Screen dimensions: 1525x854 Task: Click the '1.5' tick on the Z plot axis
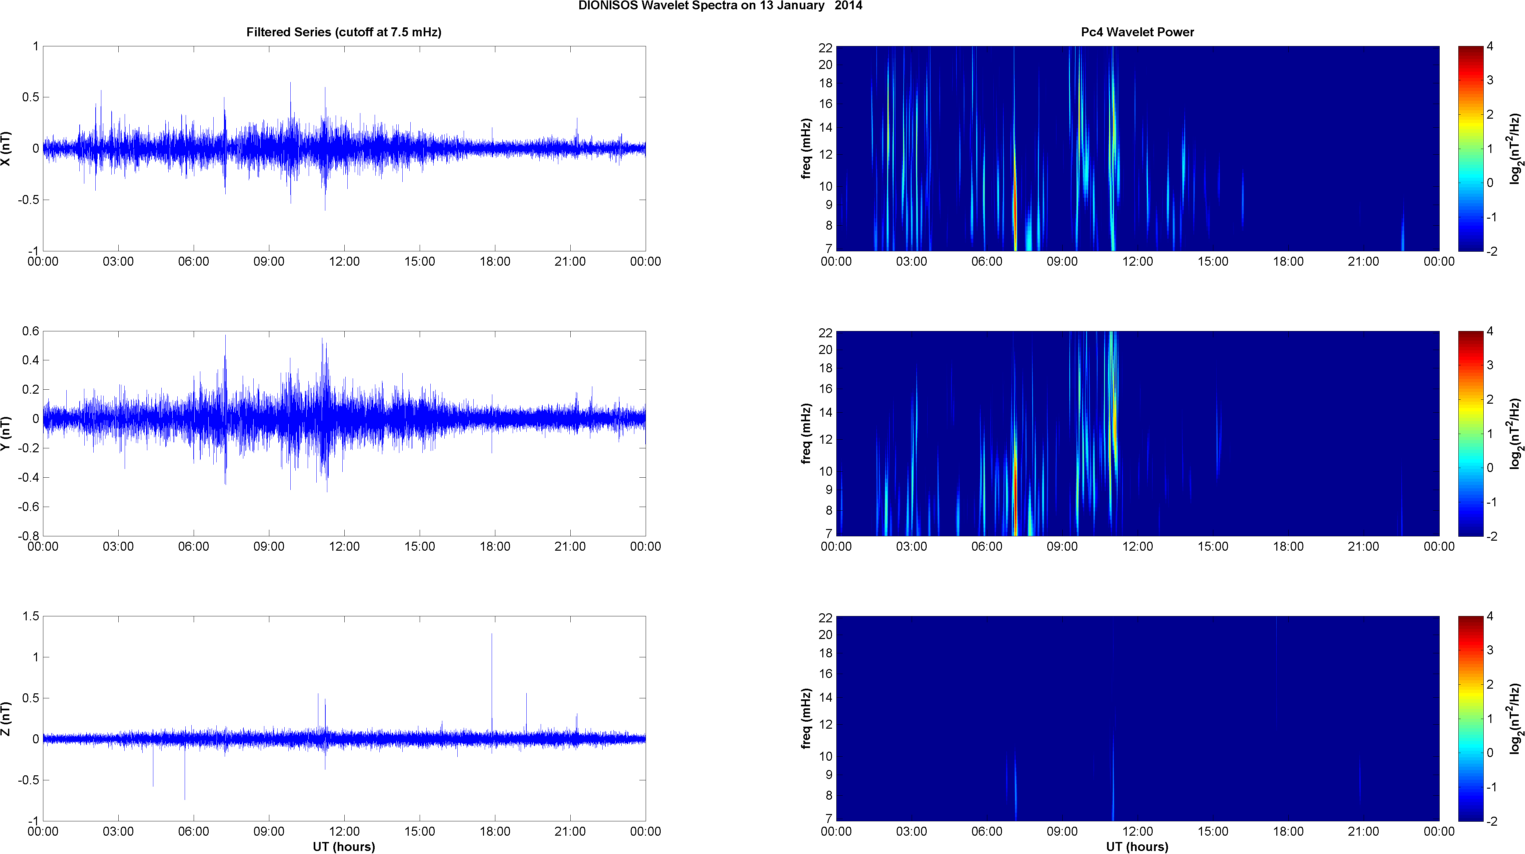pyautogui.click(x=30, y=617)
